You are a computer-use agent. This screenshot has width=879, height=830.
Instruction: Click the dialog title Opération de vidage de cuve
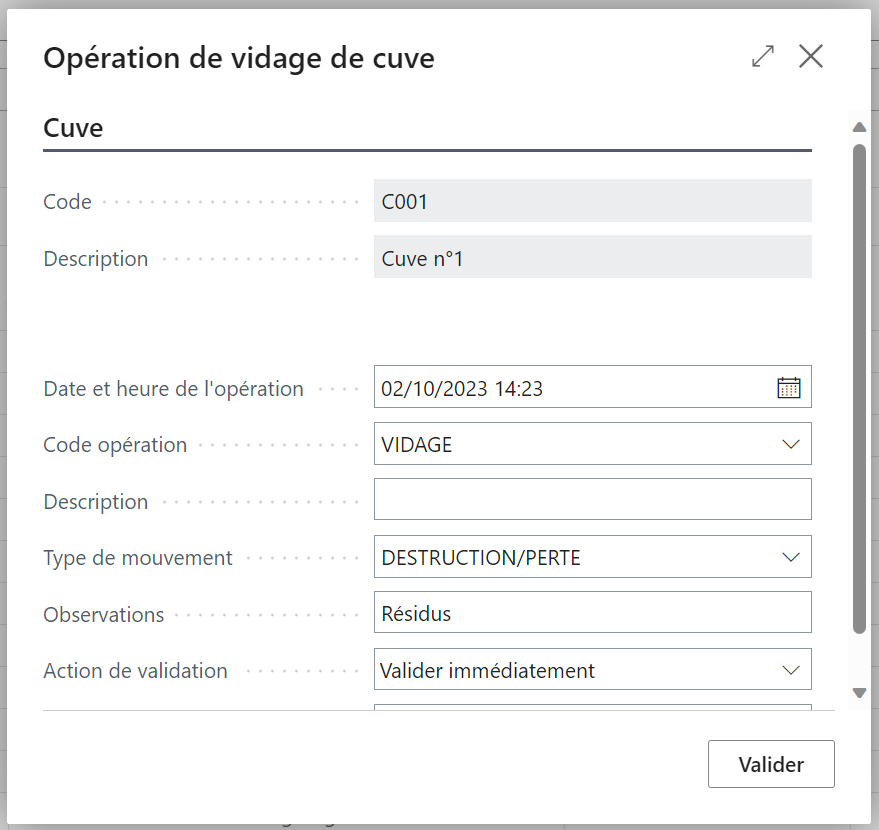[239, 58]
